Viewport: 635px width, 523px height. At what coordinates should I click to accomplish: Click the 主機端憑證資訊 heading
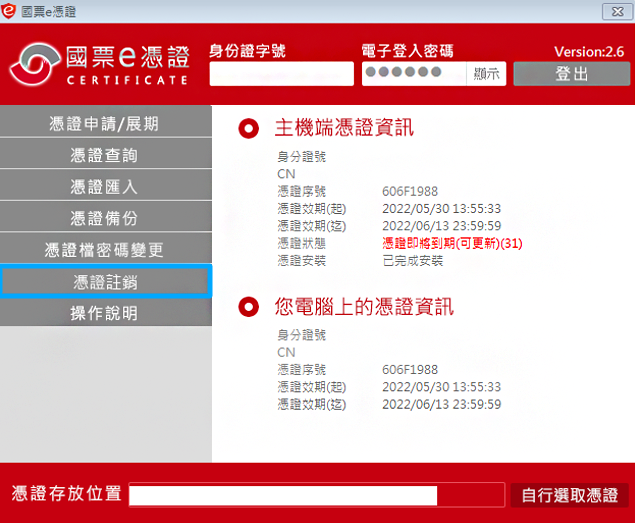coord(344,128)
